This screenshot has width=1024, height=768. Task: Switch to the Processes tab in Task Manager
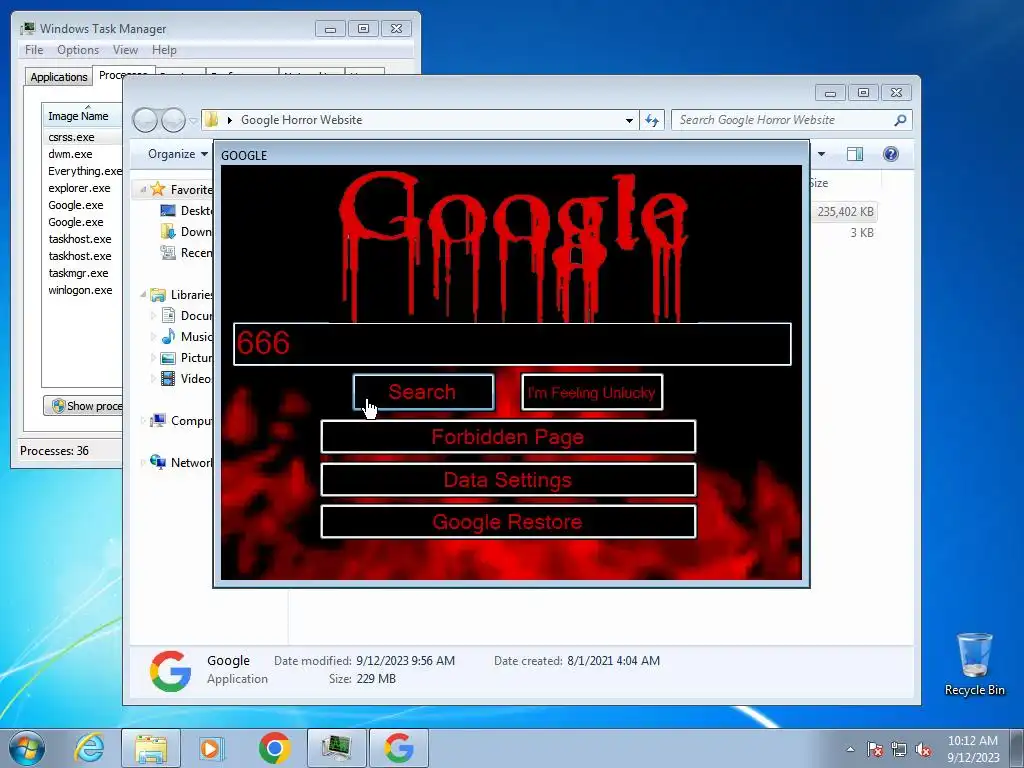tap(123, 74)
